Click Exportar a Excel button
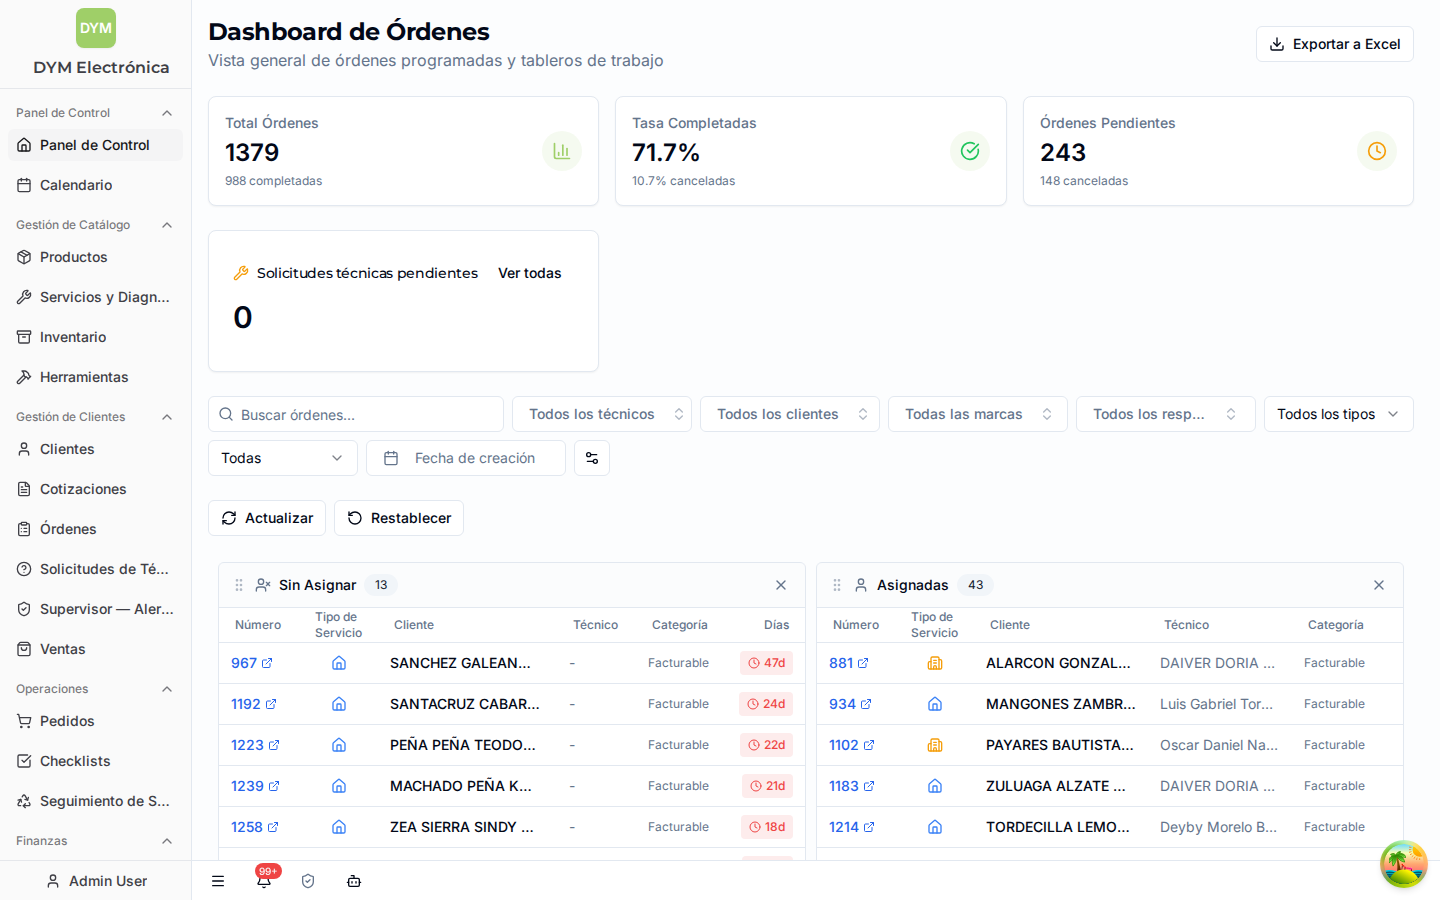 pyautogui.click(x=1335, y=44)
